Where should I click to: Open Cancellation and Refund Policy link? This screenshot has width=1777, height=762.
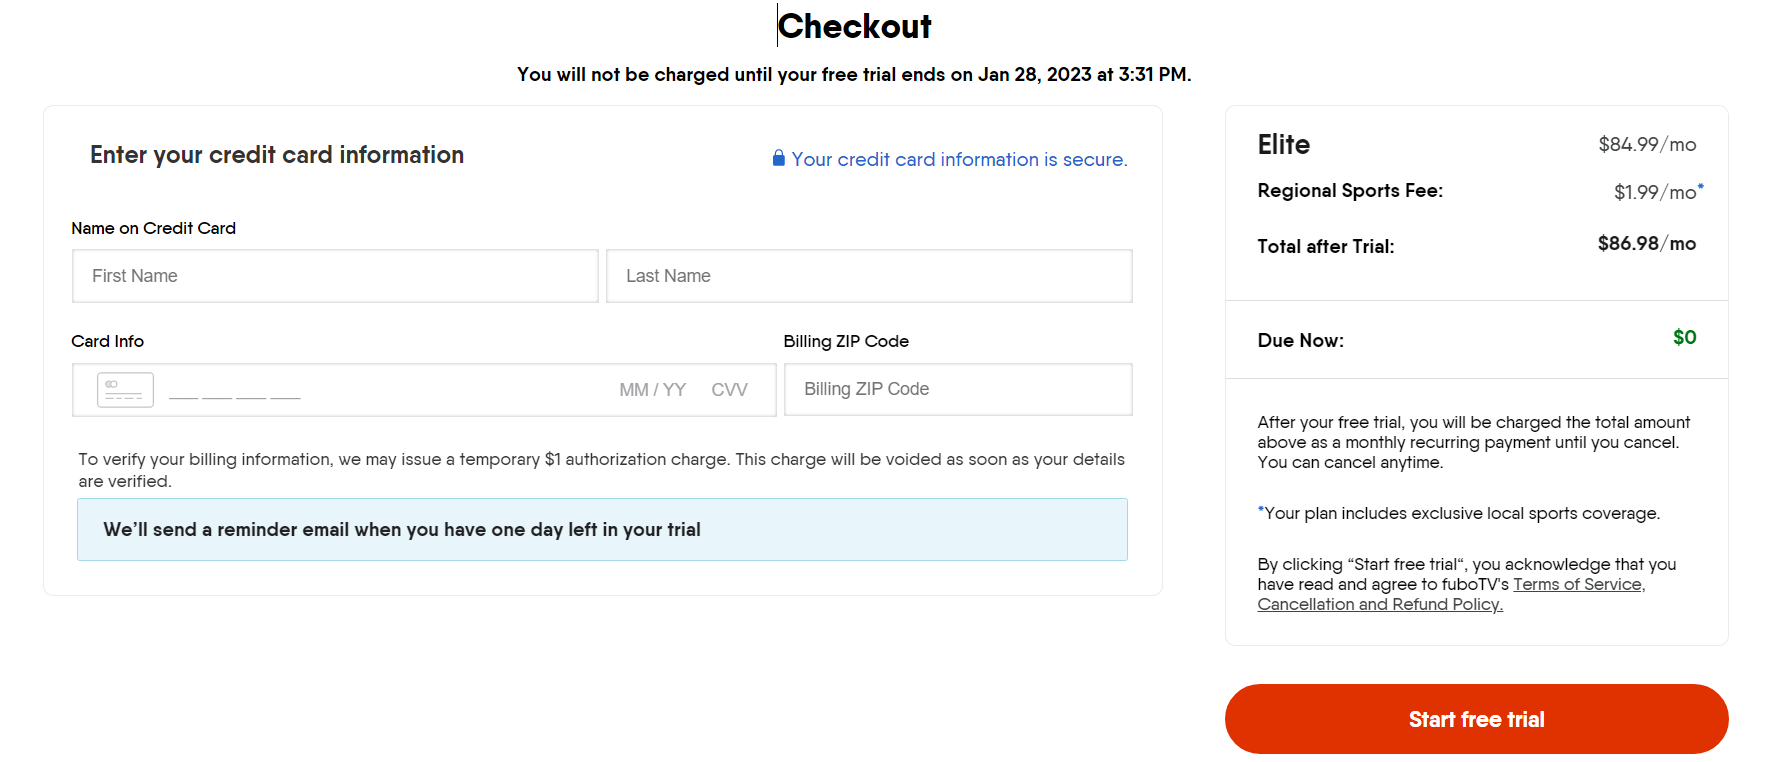tap(1380, 605)
